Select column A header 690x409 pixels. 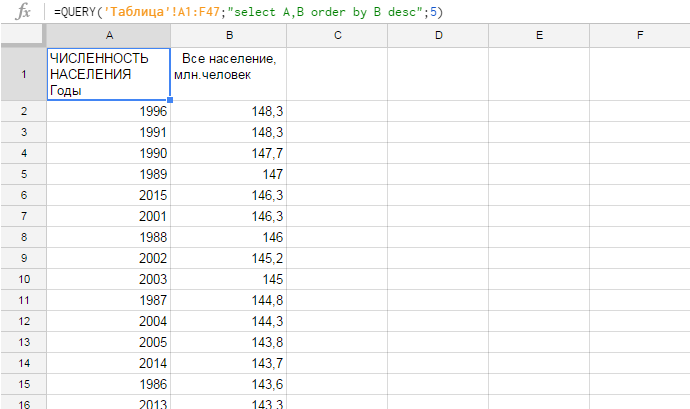click(x=109, y=36)
